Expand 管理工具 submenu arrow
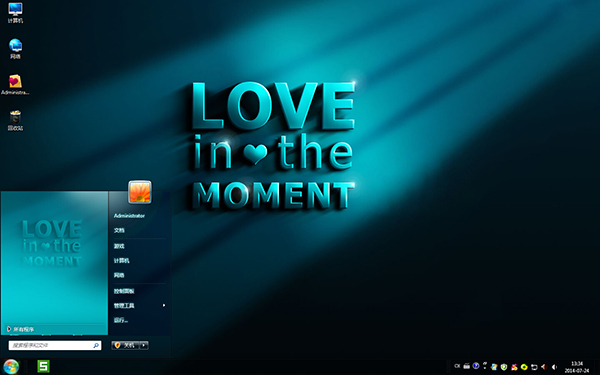This screenshot has height=375, width=600. 164,305
